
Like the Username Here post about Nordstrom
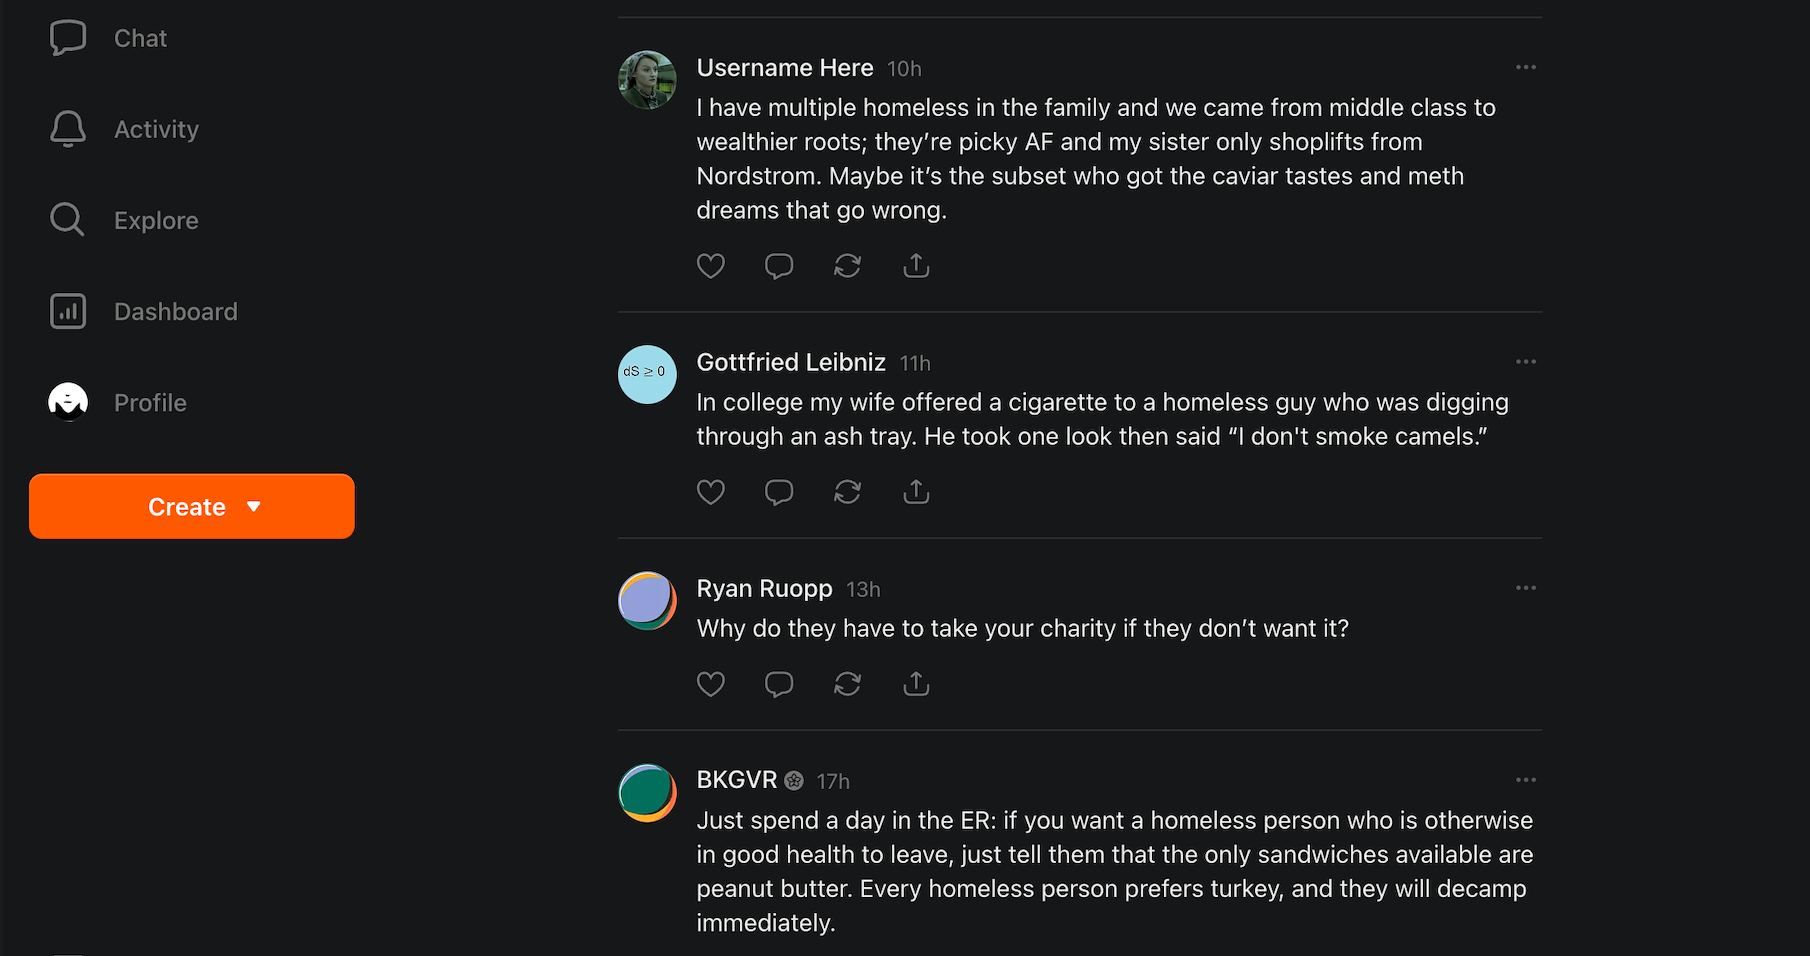[x=710, y=266]
